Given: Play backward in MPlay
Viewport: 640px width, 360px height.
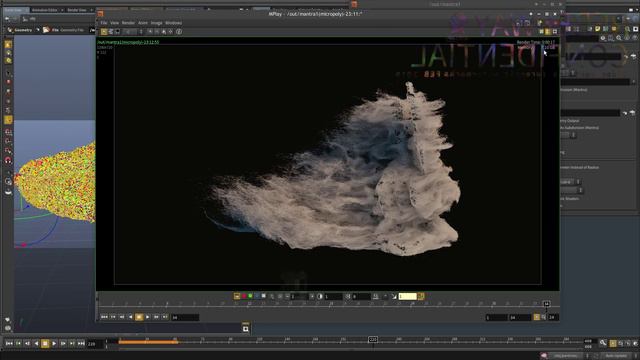Looking at the screenshot, I should (130, 317).
